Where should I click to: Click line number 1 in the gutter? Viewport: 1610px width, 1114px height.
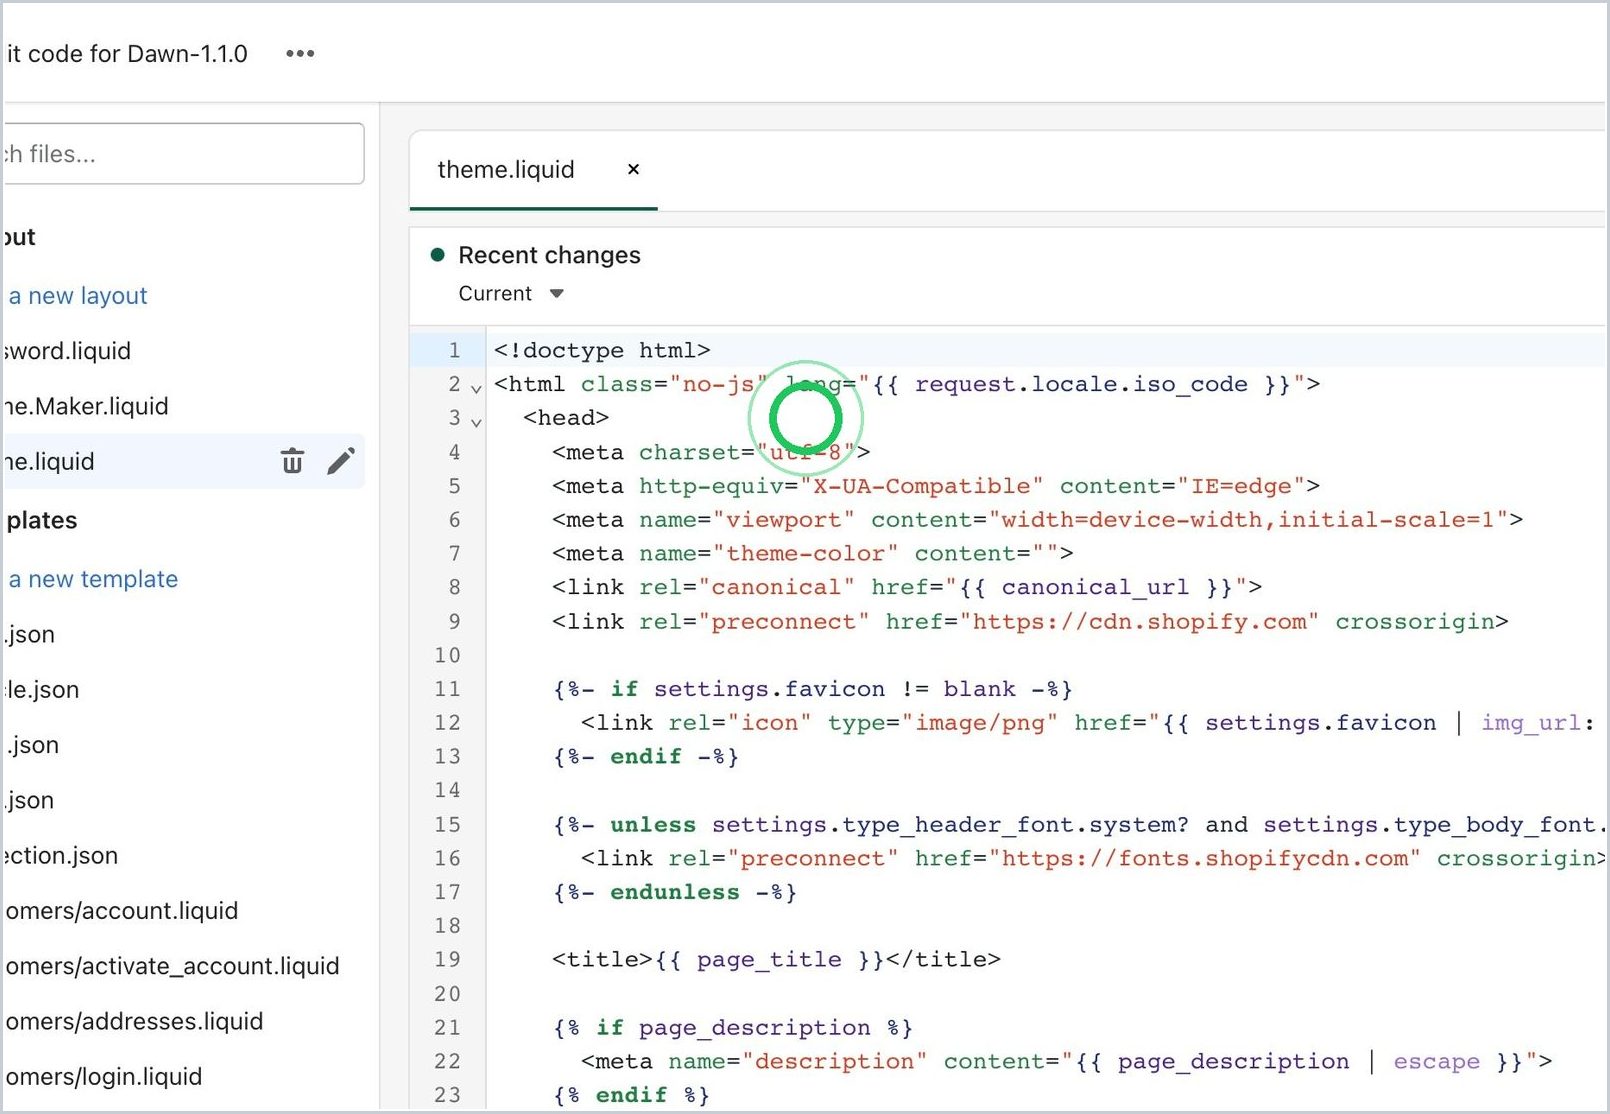click(454, 350)
